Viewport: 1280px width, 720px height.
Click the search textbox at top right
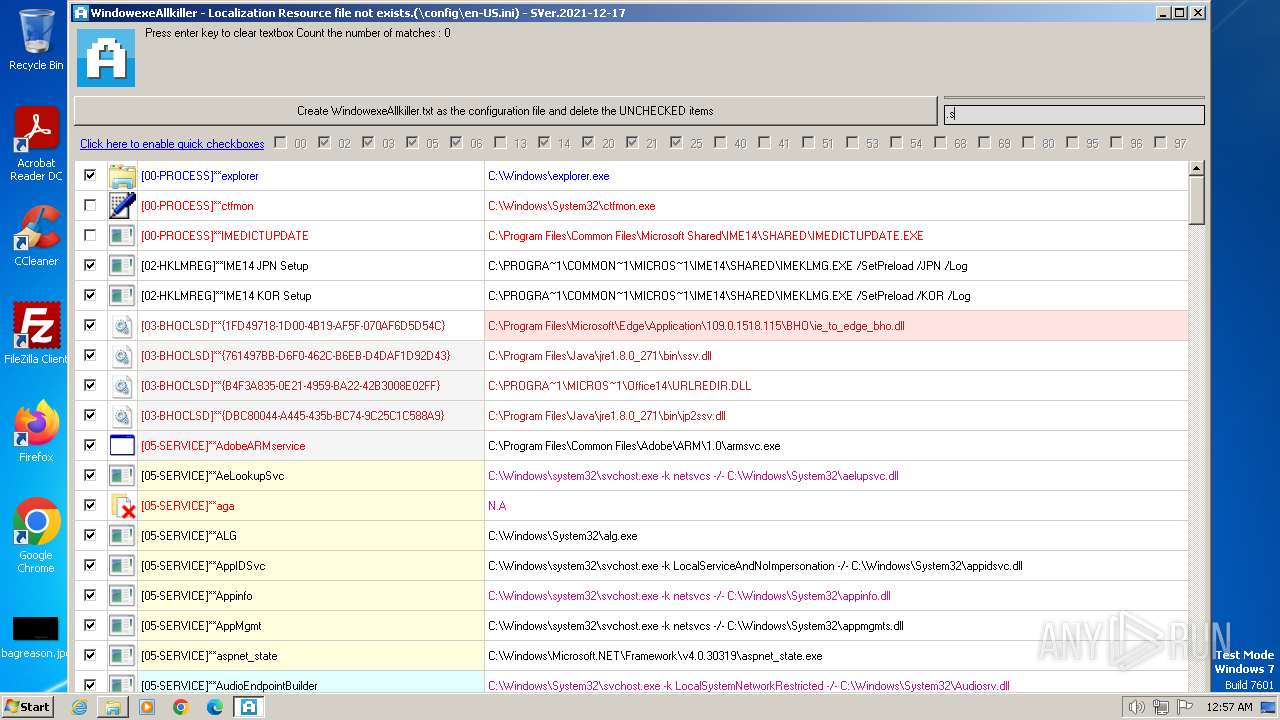click(x=1074, y=115)
